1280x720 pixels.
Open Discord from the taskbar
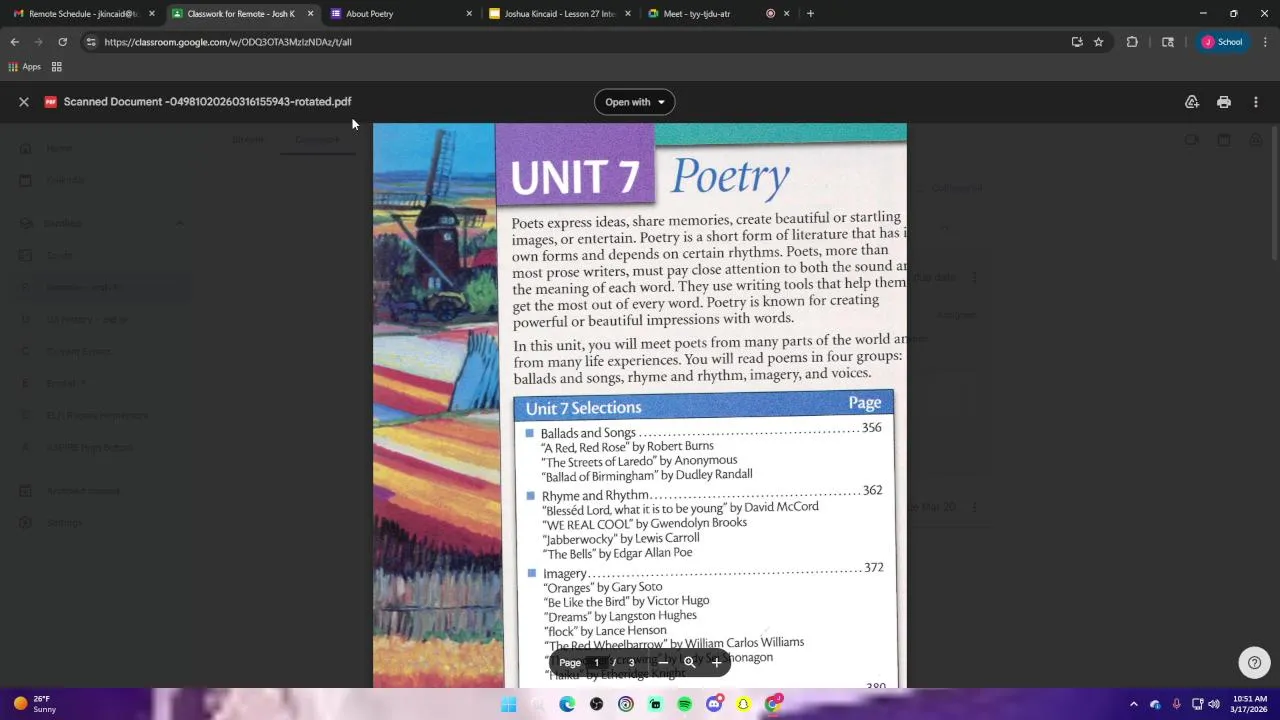pyautogui.click(x=714, y=704)
